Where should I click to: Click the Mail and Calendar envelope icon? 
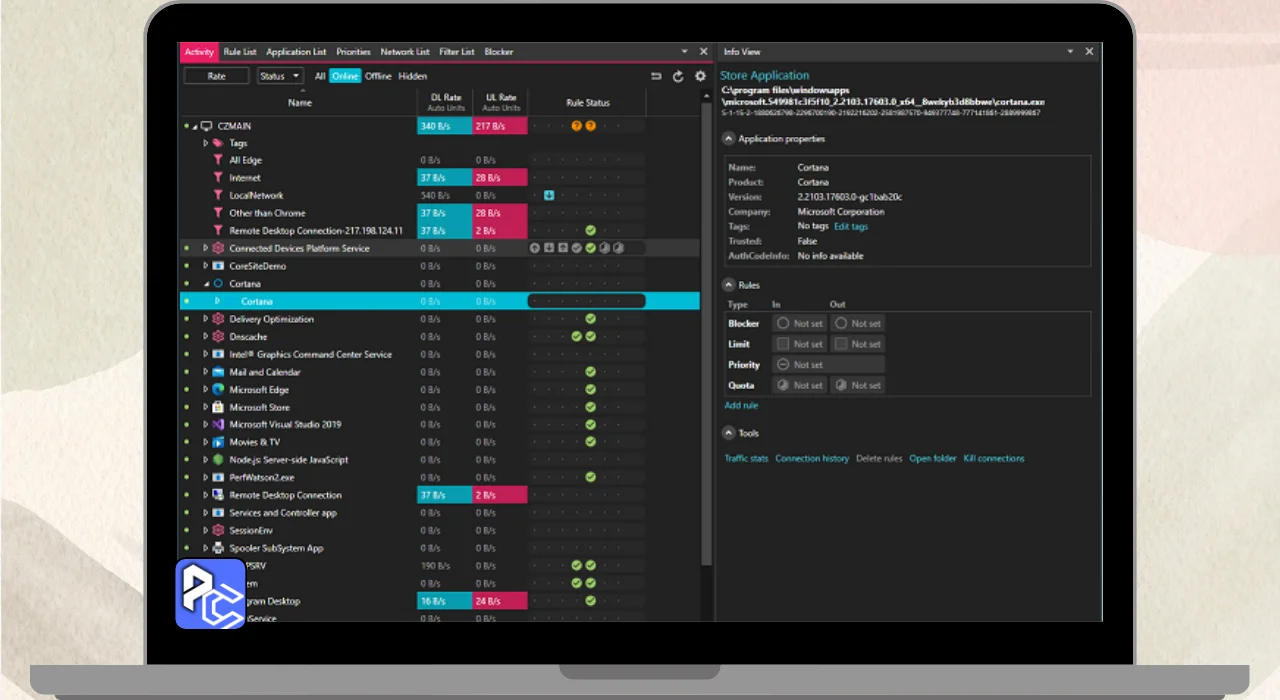tap(218, 372)
